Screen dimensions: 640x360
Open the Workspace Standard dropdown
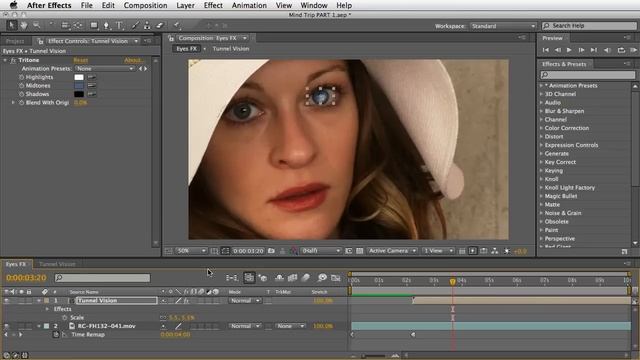(x=503, y=26)
